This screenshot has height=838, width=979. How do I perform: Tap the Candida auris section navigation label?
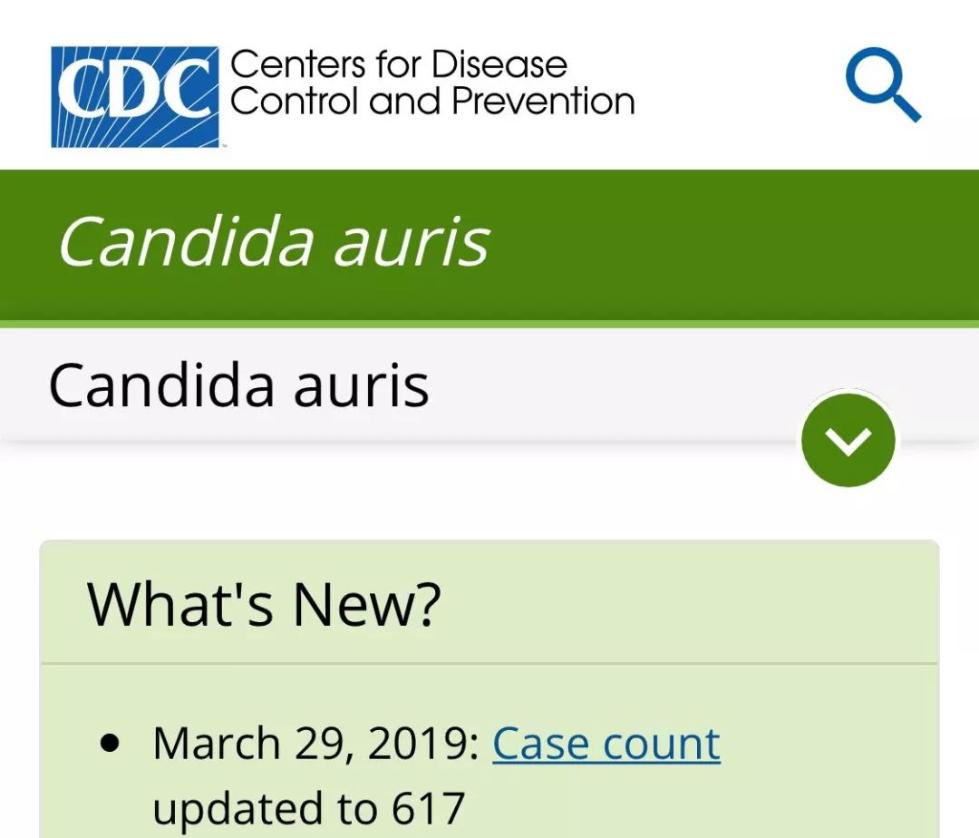239,385
